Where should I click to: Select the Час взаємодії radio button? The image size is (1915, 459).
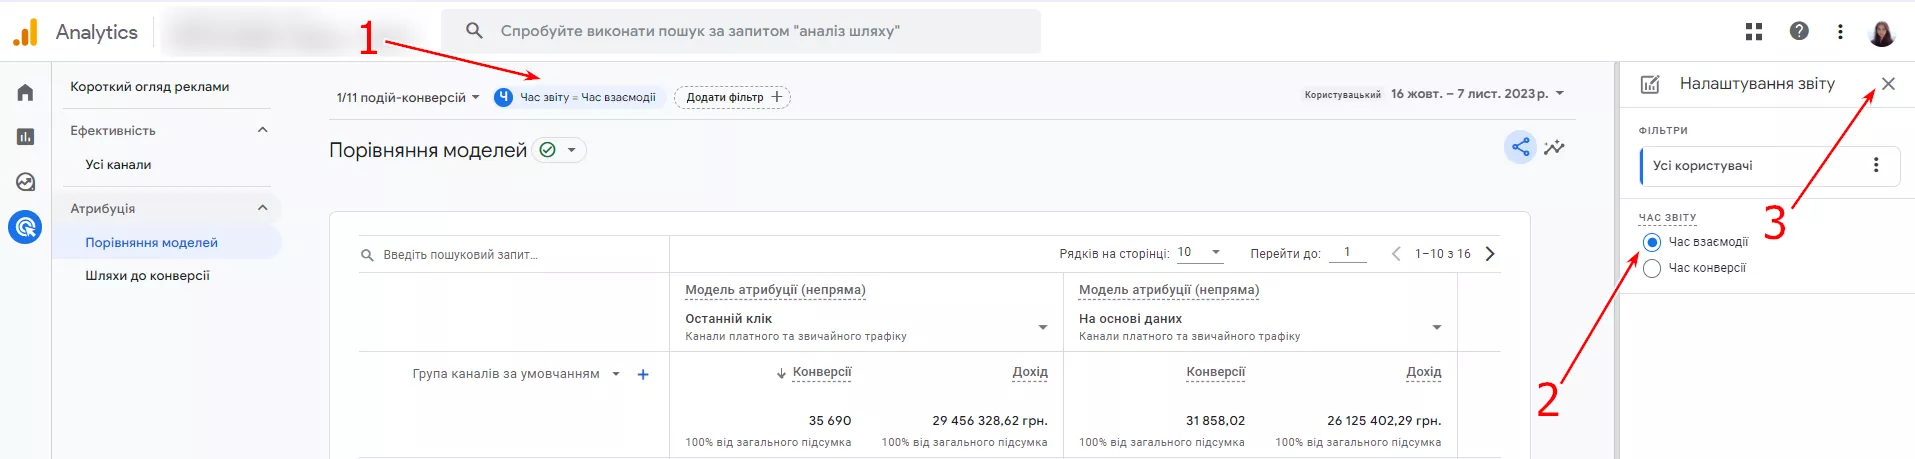[x=1652, y=242]
